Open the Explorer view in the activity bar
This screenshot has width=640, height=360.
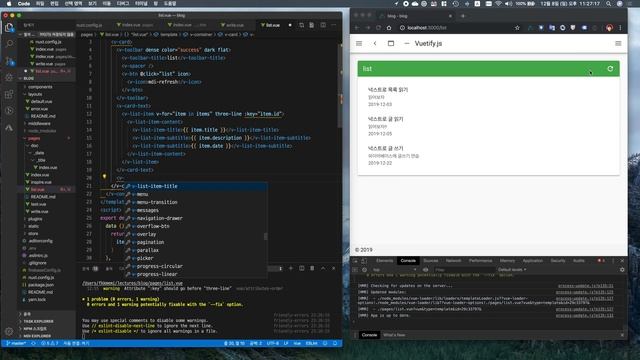point(9,28)
